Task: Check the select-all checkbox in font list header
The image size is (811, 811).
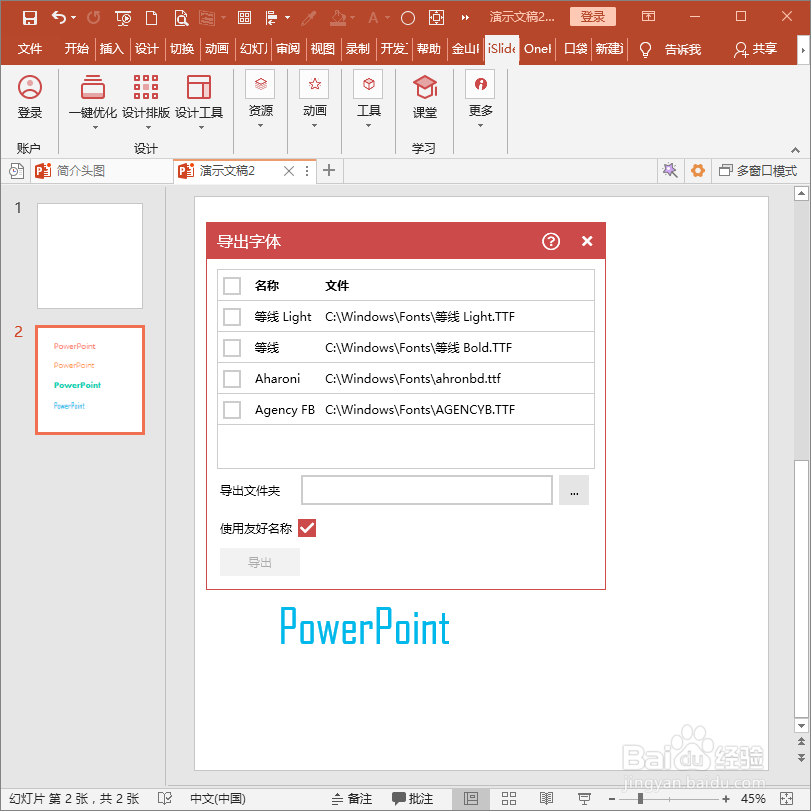Action: [x=232, y=286]
